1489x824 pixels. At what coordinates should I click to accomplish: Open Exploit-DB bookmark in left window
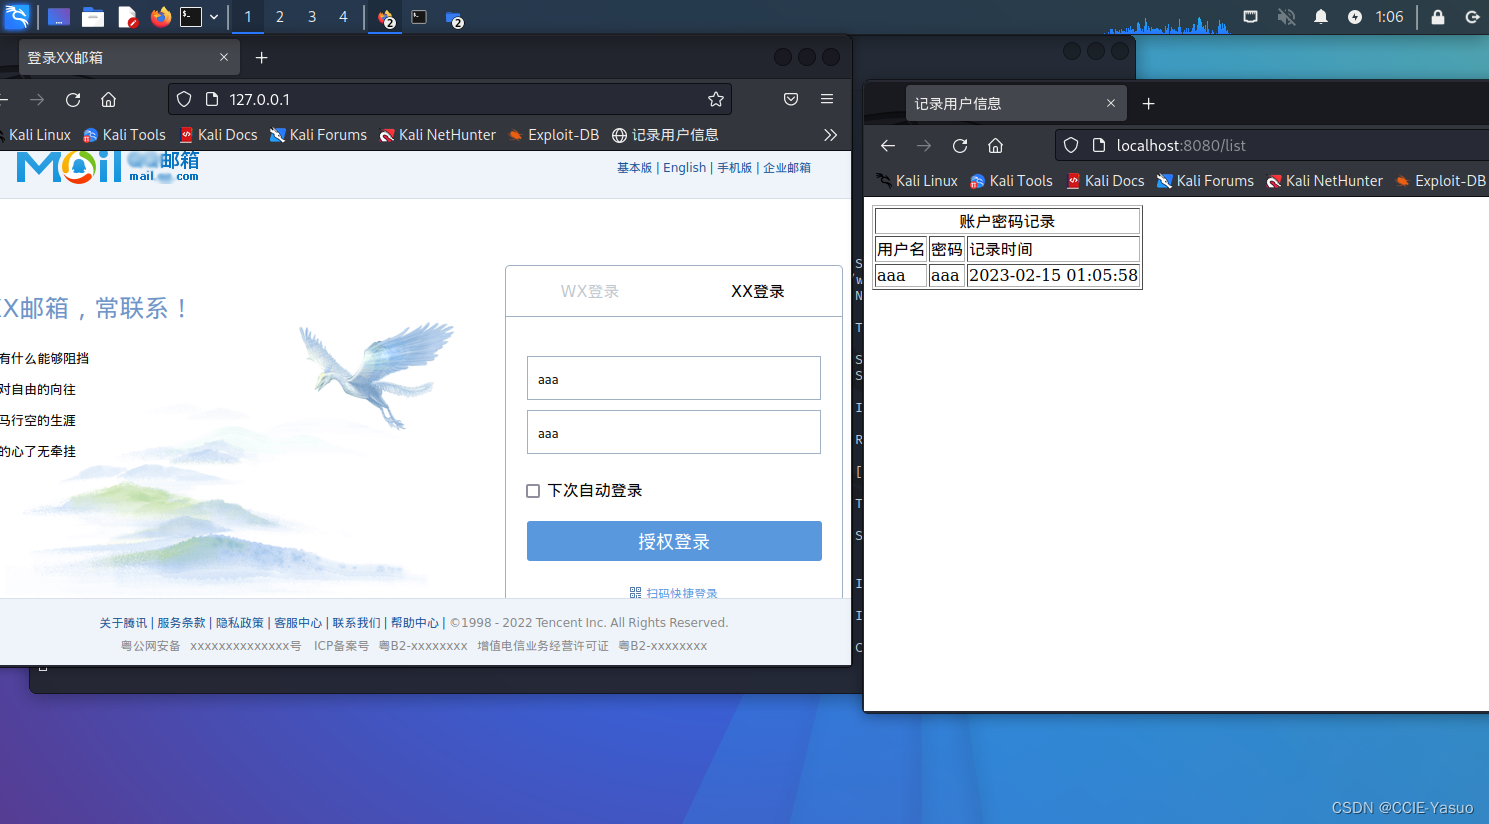554,135
